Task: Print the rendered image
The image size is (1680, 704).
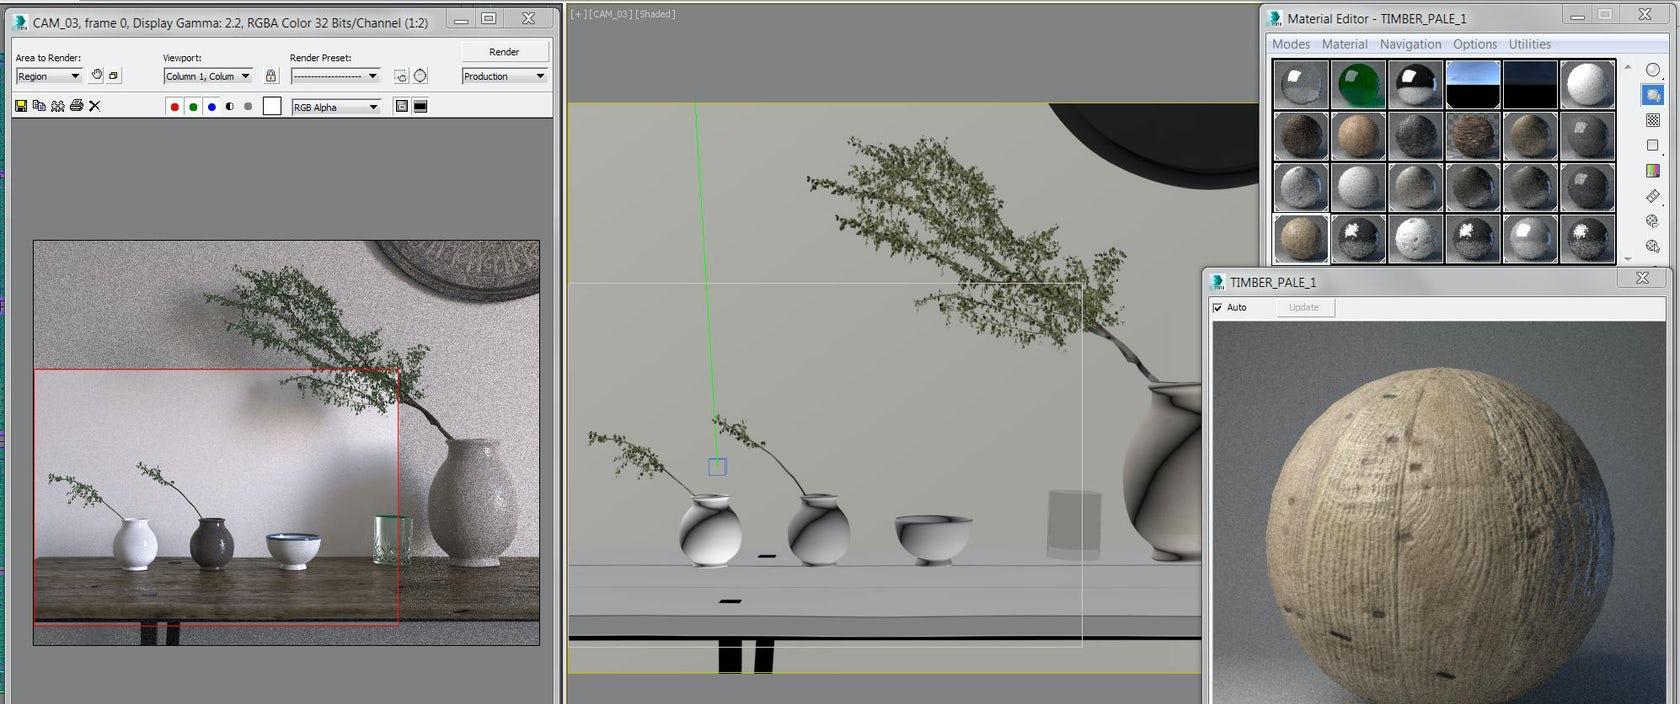Action: click(76, 106)
